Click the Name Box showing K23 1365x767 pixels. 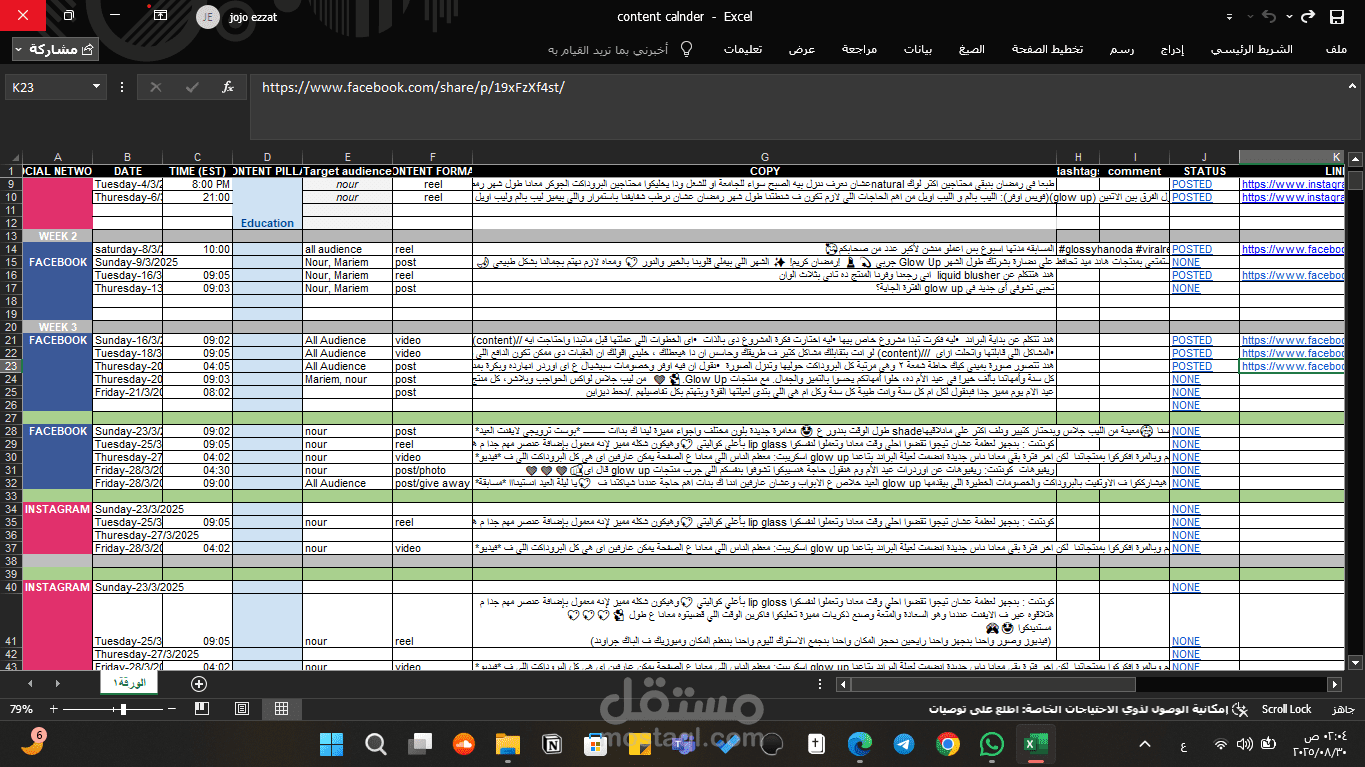pyautogui.click(x=46, y=87)
